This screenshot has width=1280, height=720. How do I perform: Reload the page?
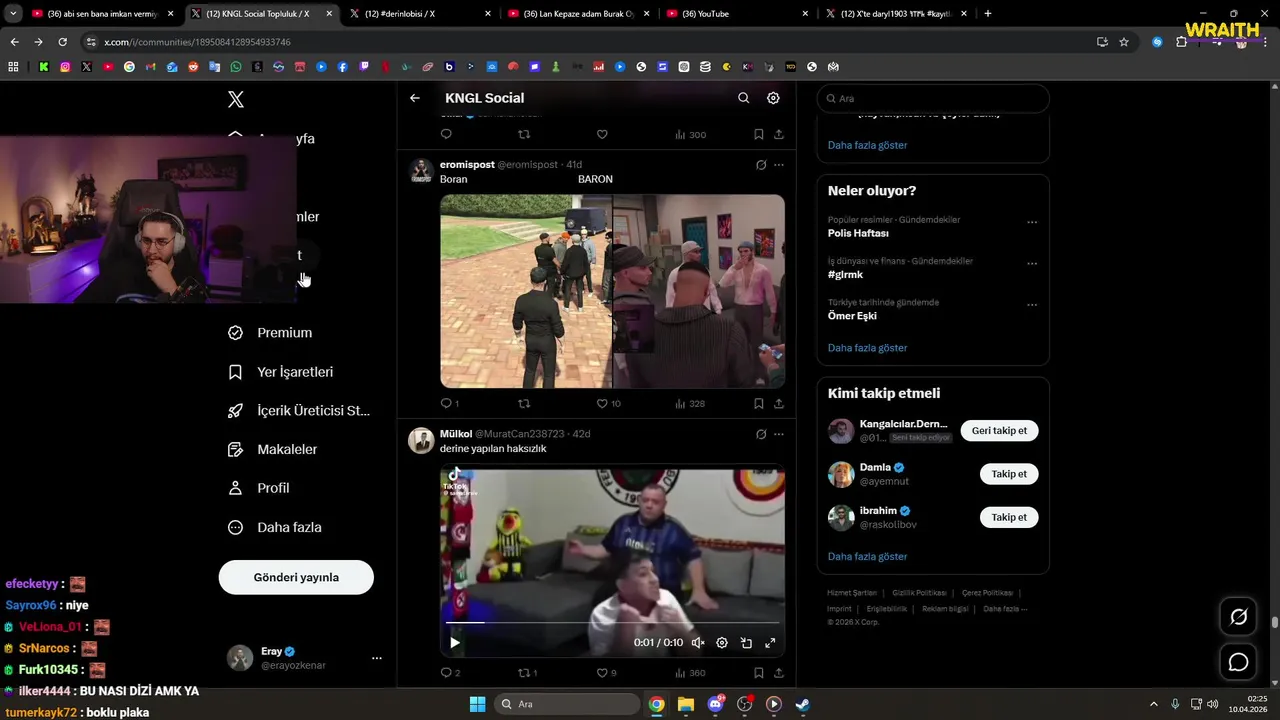coord(62,42)
